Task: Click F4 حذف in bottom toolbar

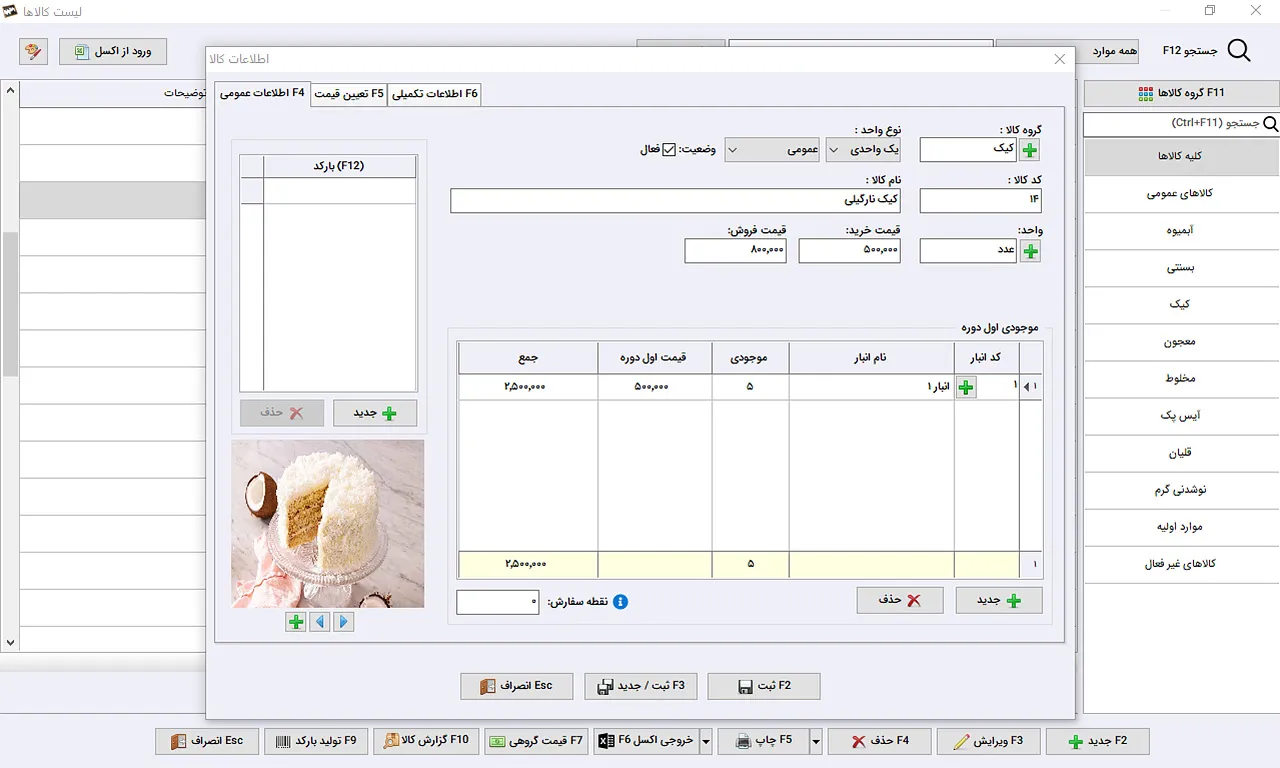Action: click(879, 742)
